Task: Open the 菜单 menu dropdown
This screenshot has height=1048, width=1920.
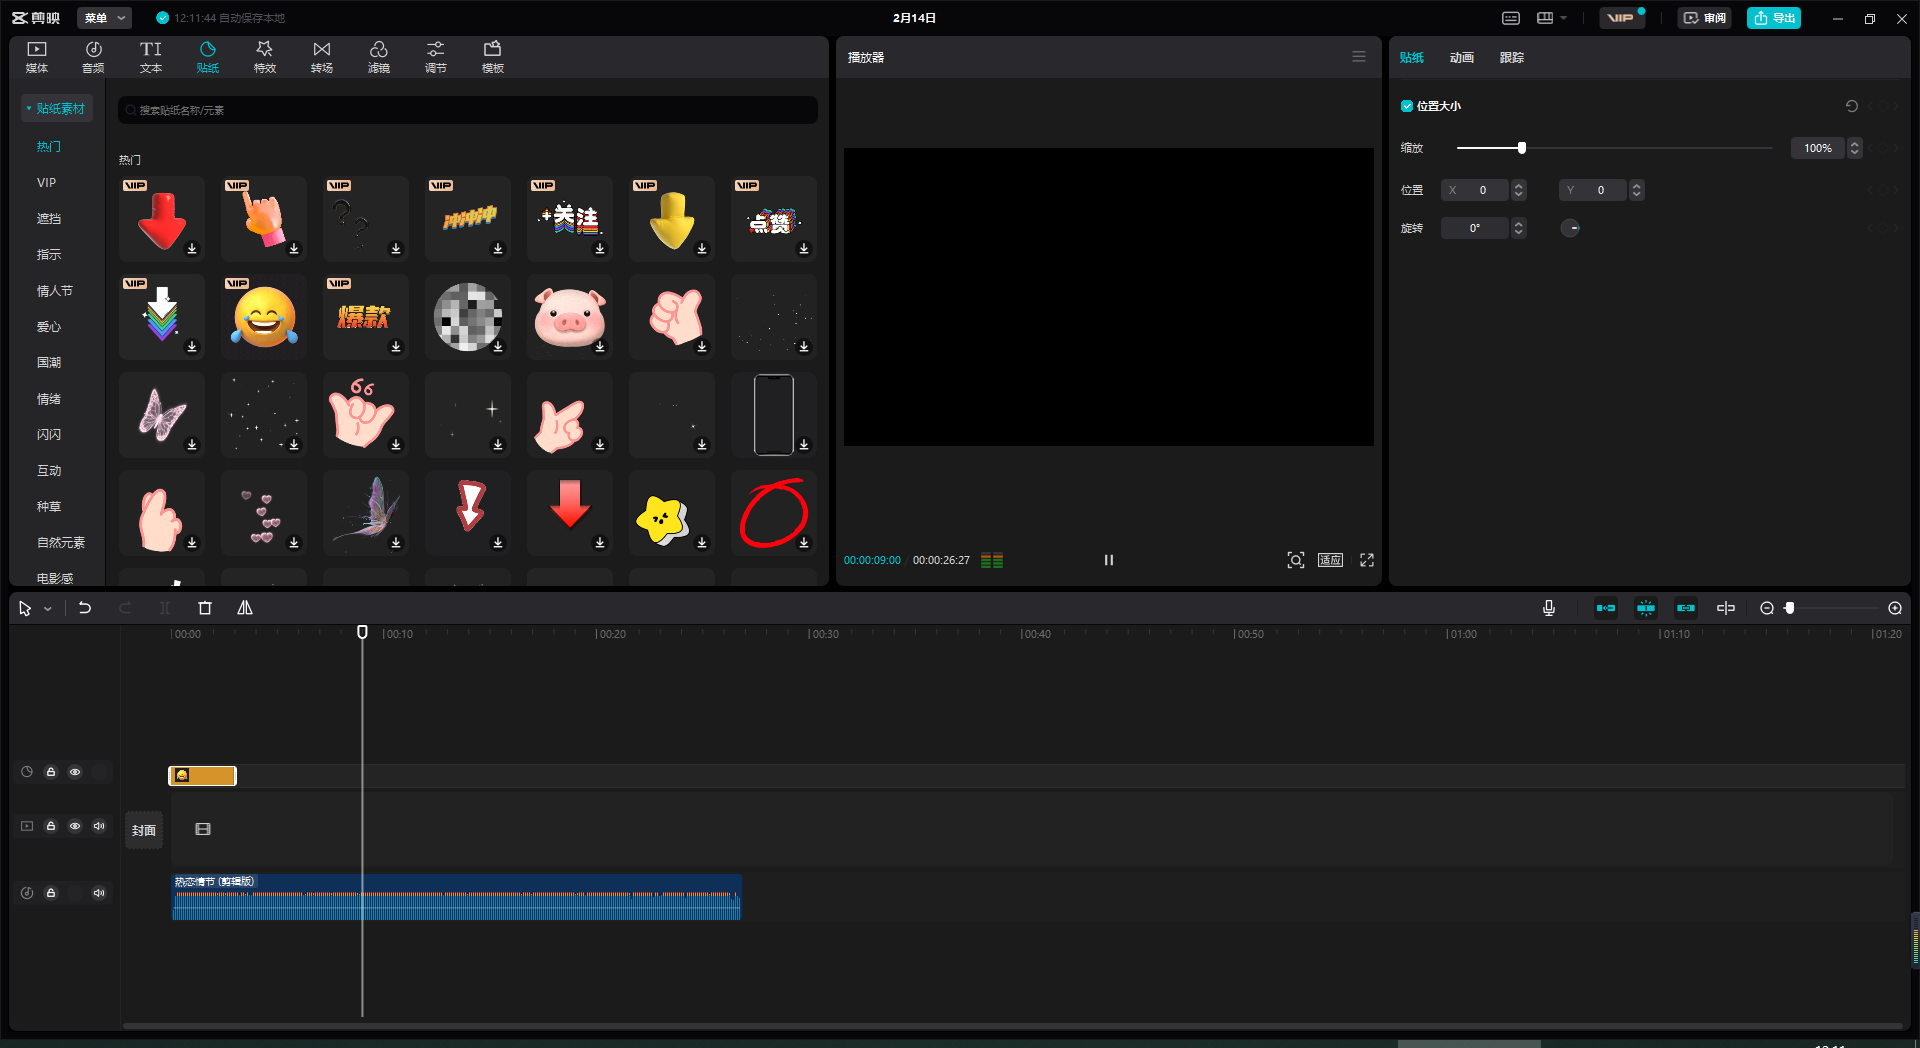Action: point(105,18)
